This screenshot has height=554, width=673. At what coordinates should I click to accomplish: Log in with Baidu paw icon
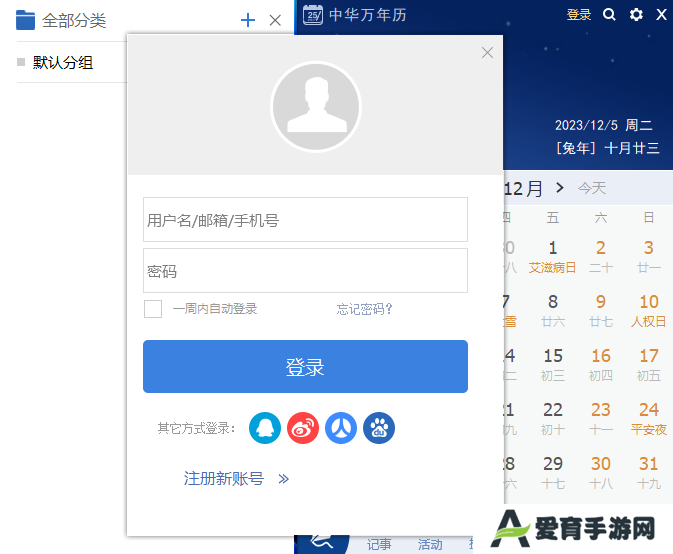tap(379, 428)
